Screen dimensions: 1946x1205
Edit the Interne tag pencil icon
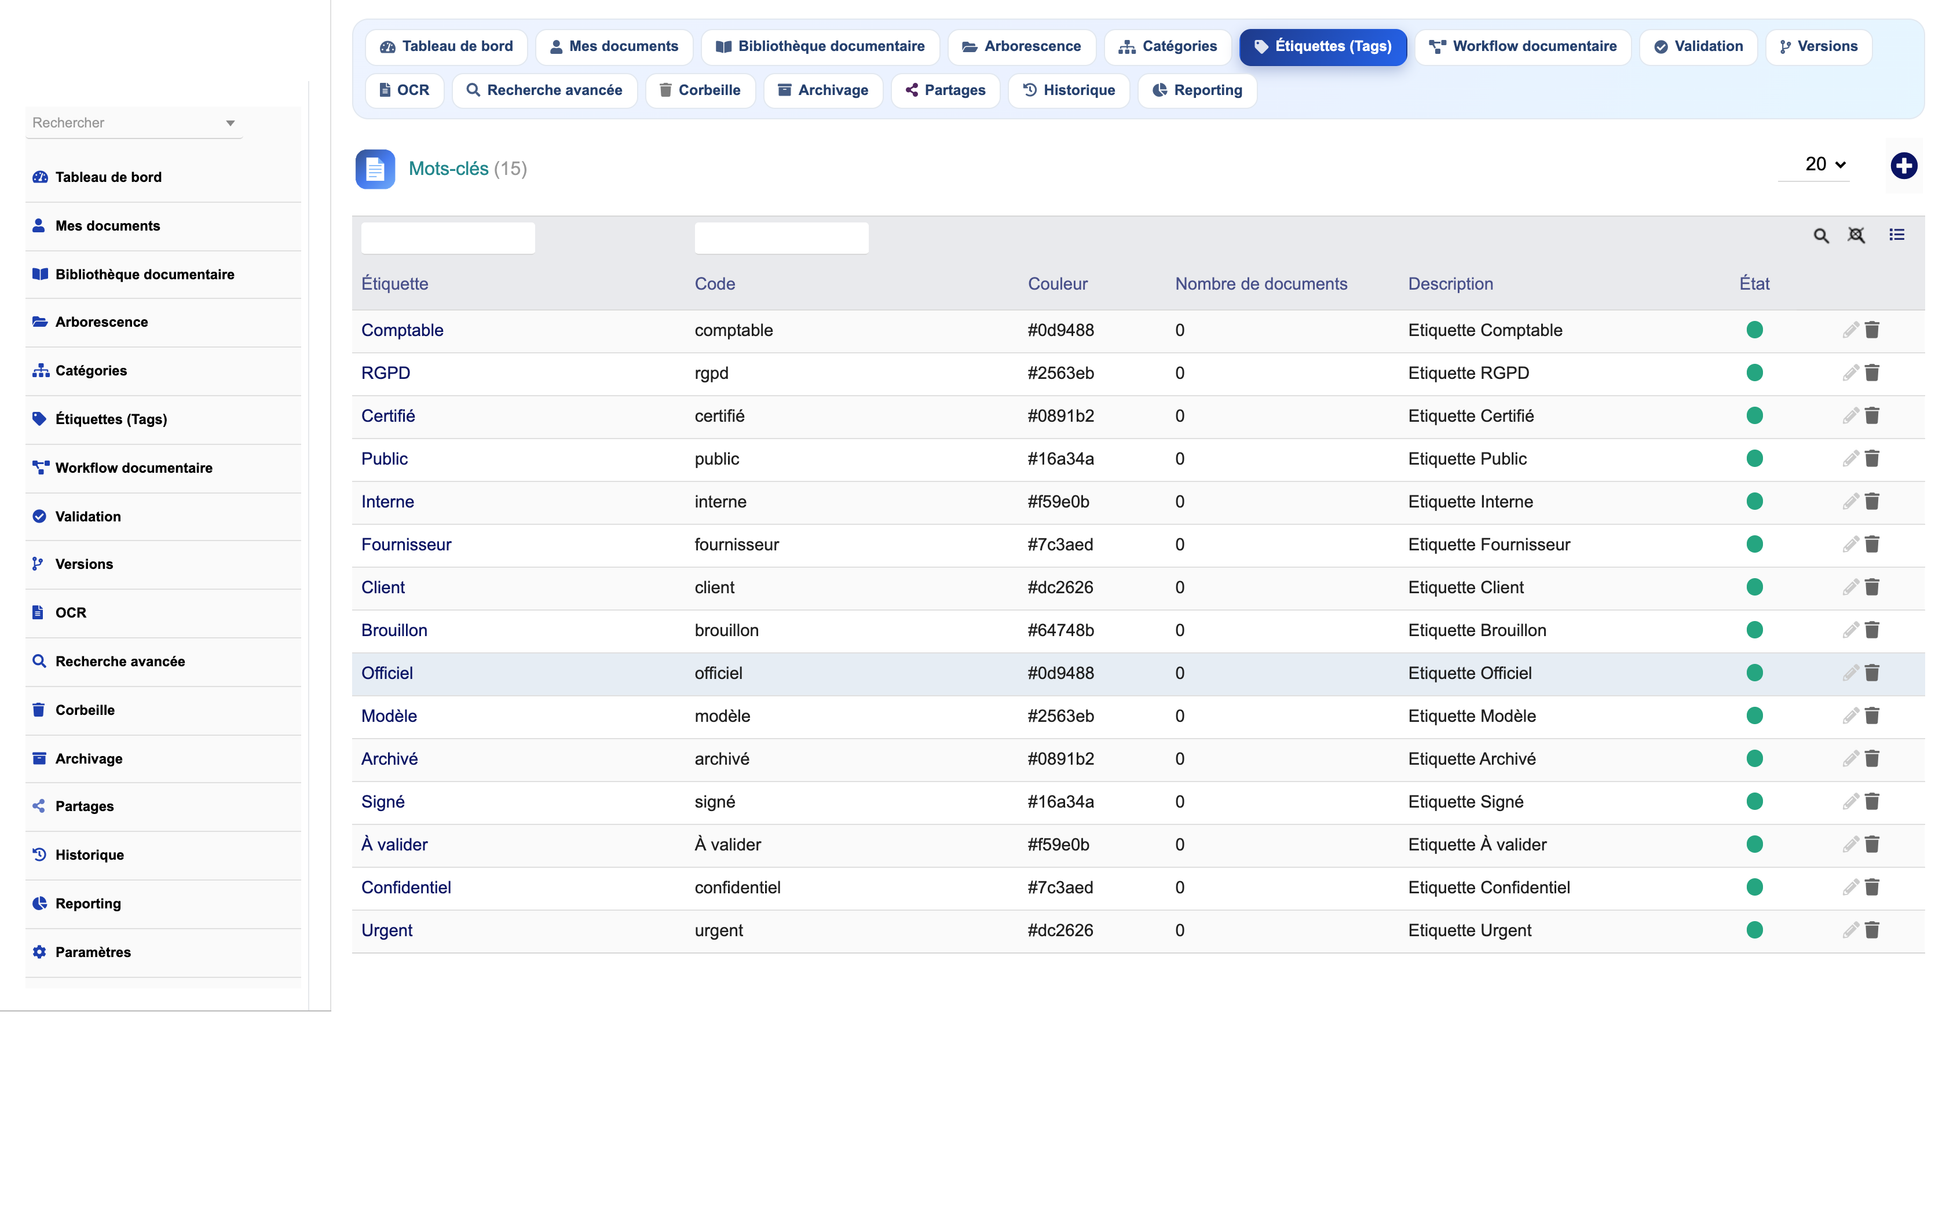(x=1850, y=502)
